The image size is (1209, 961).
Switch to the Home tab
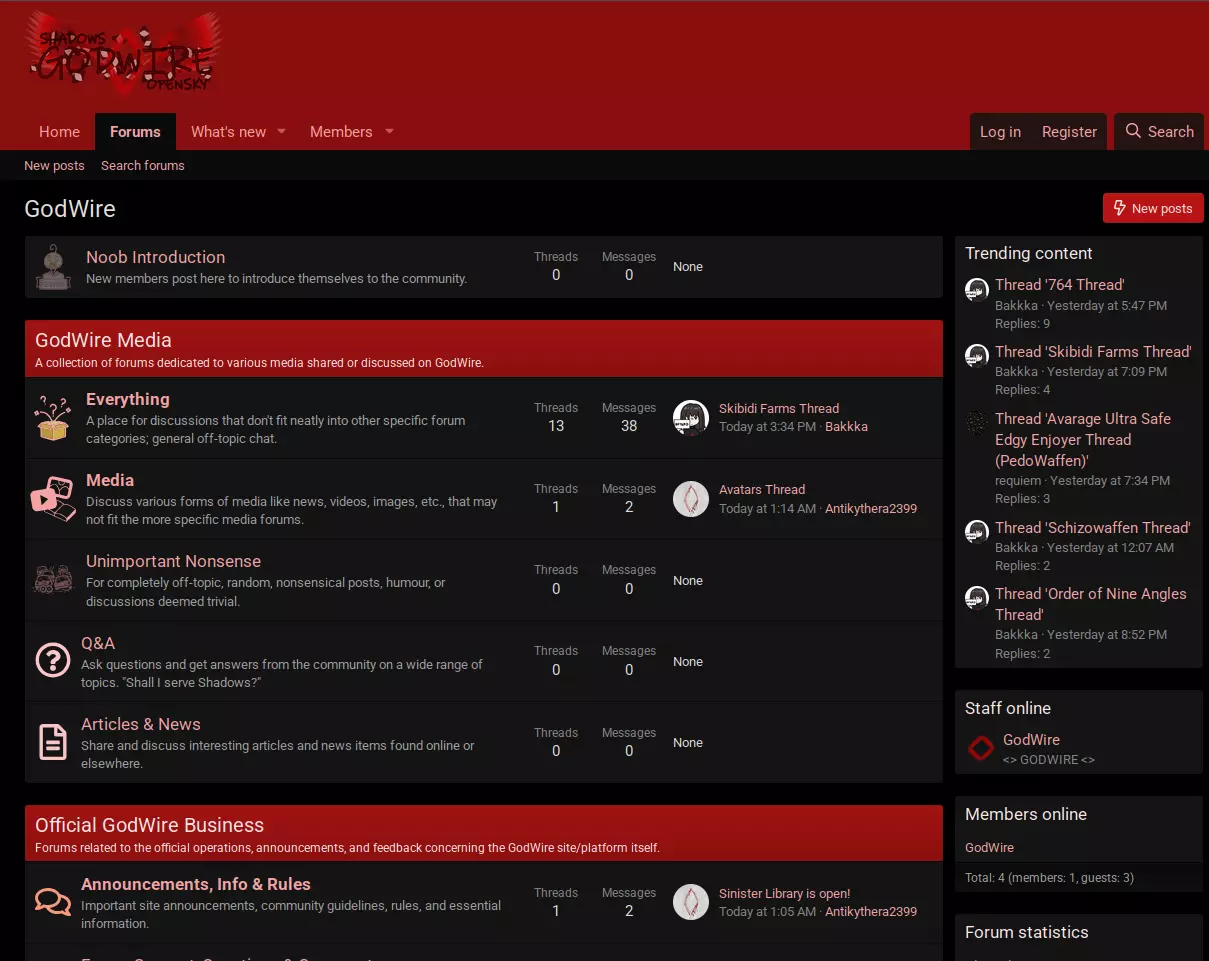[59, 132]
